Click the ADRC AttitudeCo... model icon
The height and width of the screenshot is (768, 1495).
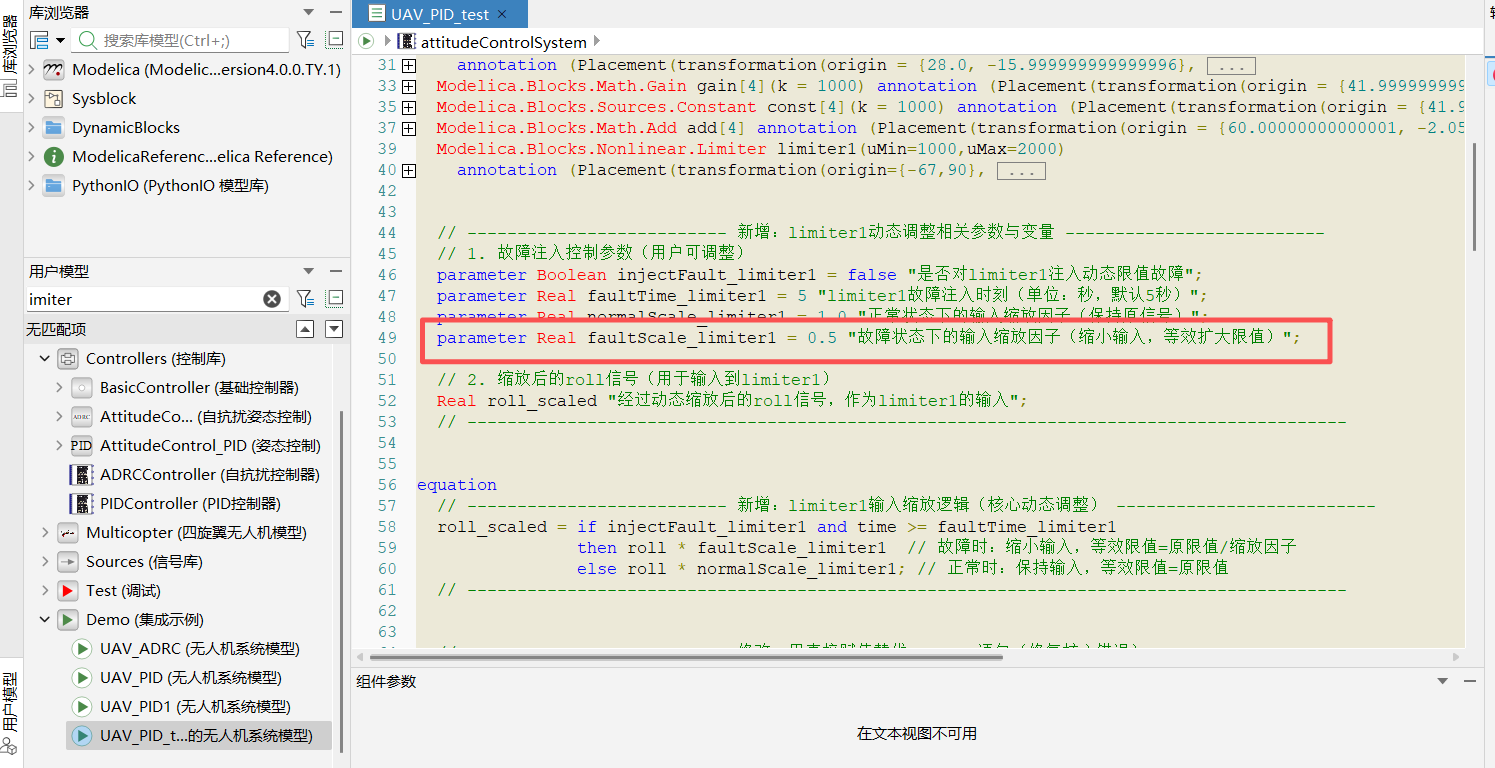(82, 416)
